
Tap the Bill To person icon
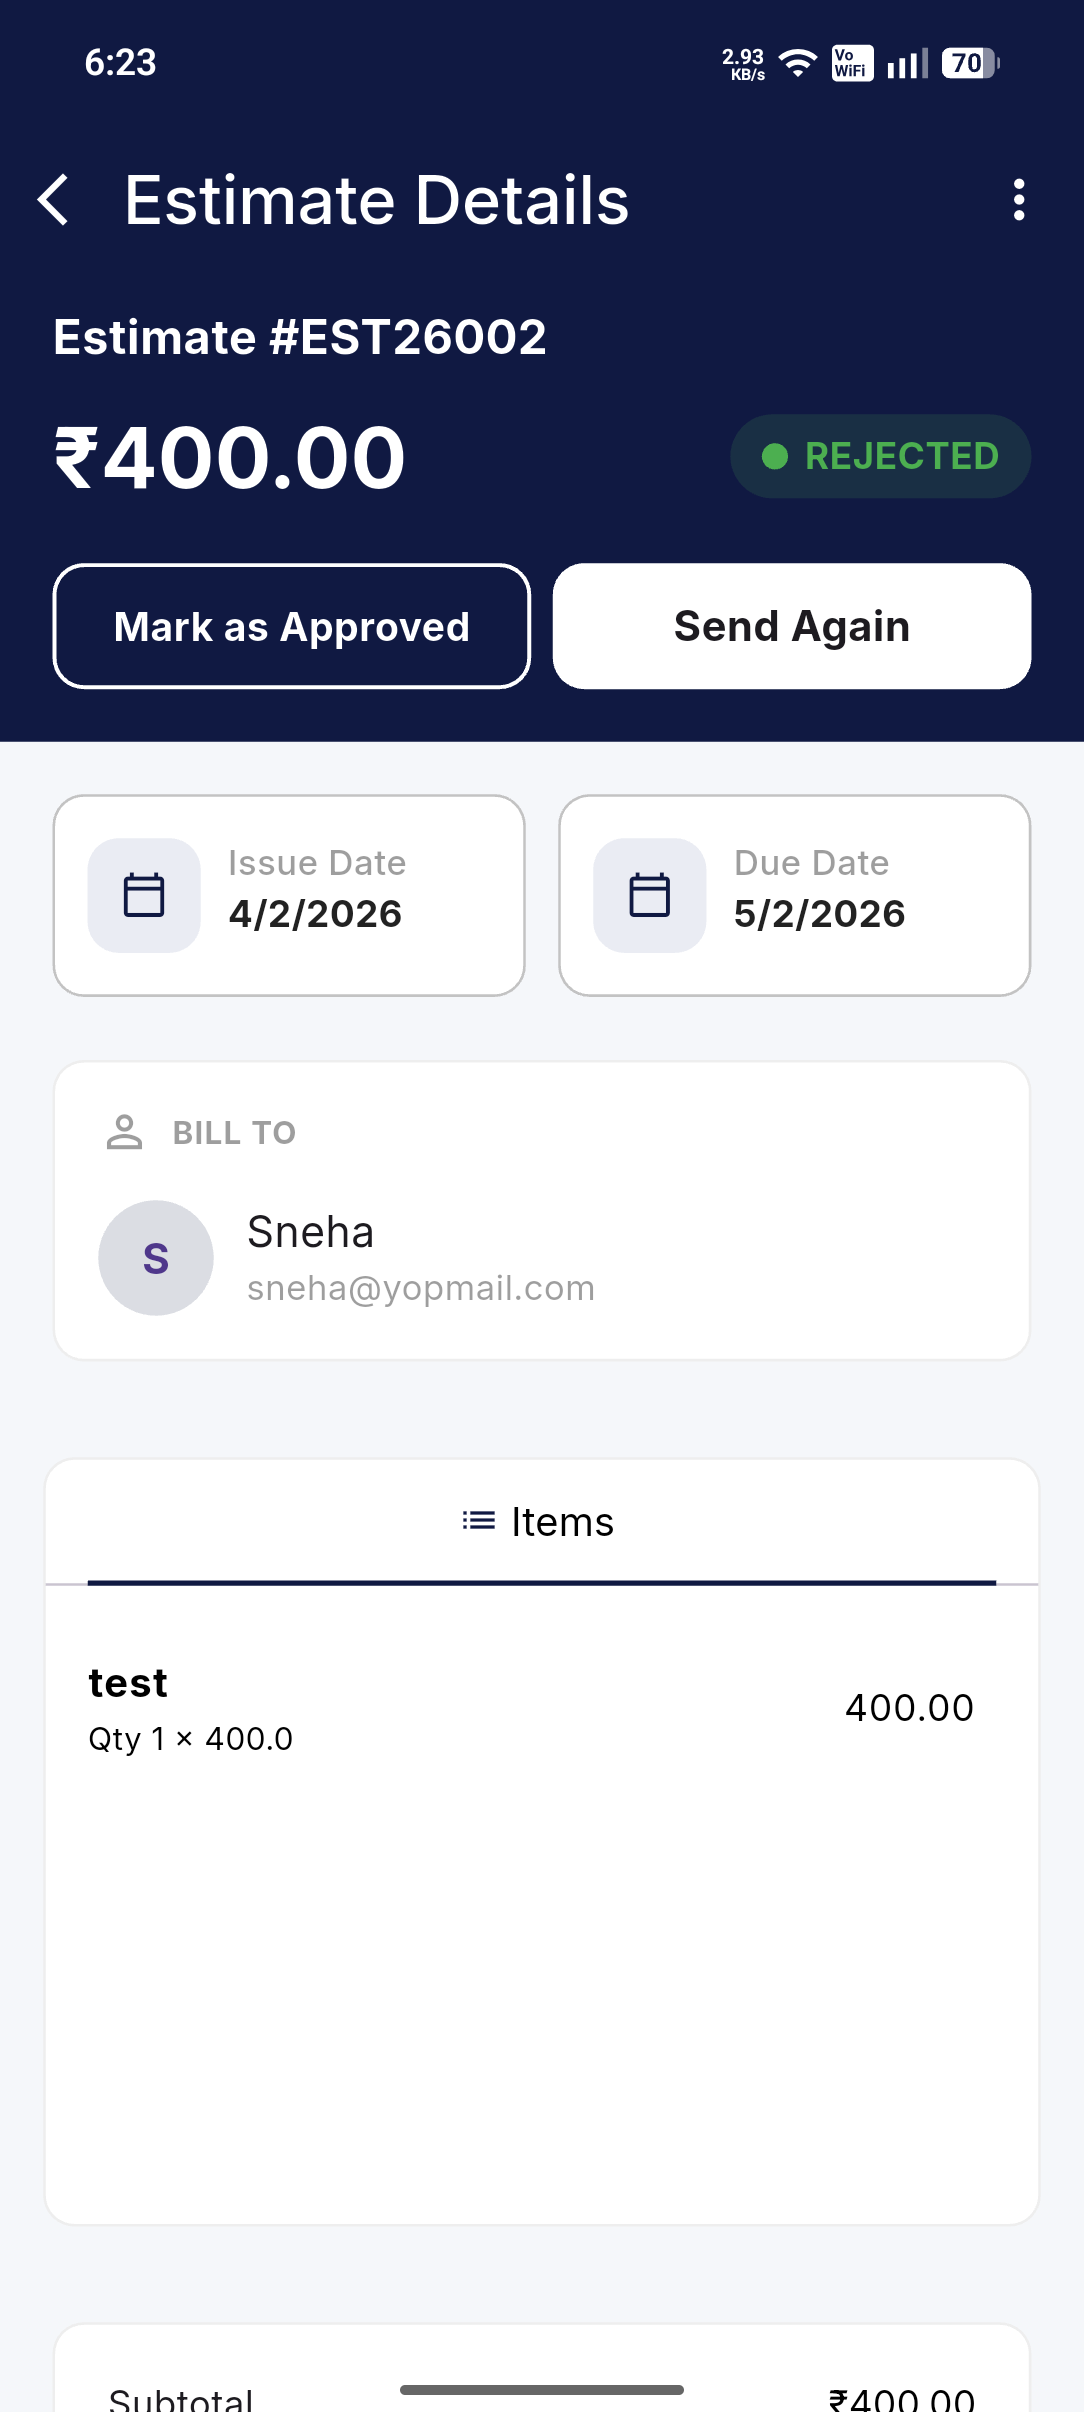point(124,1132)
